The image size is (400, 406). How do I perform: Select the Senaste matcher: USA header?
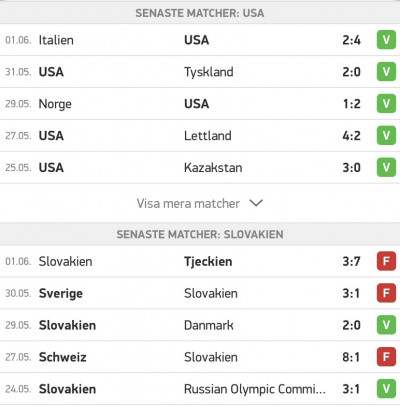(200, 13)
